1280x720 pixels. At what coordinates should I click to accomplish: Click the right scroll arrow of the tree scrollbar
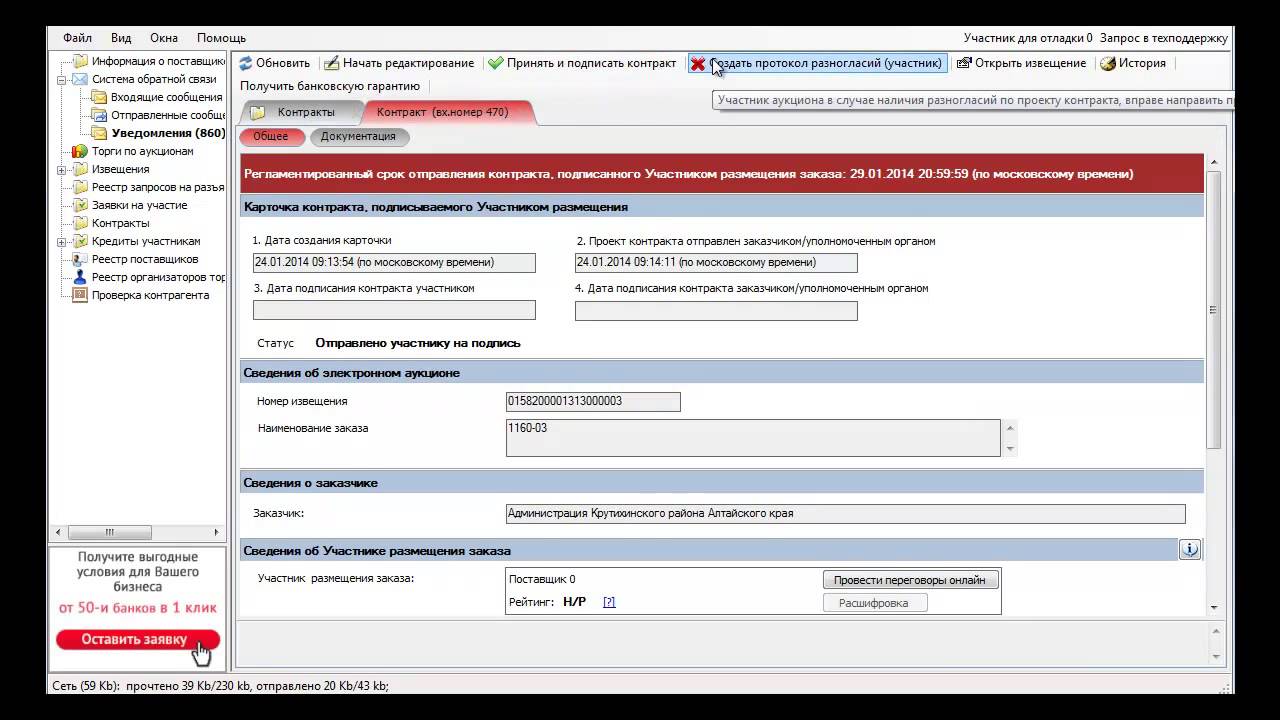[x=217, y=532]
